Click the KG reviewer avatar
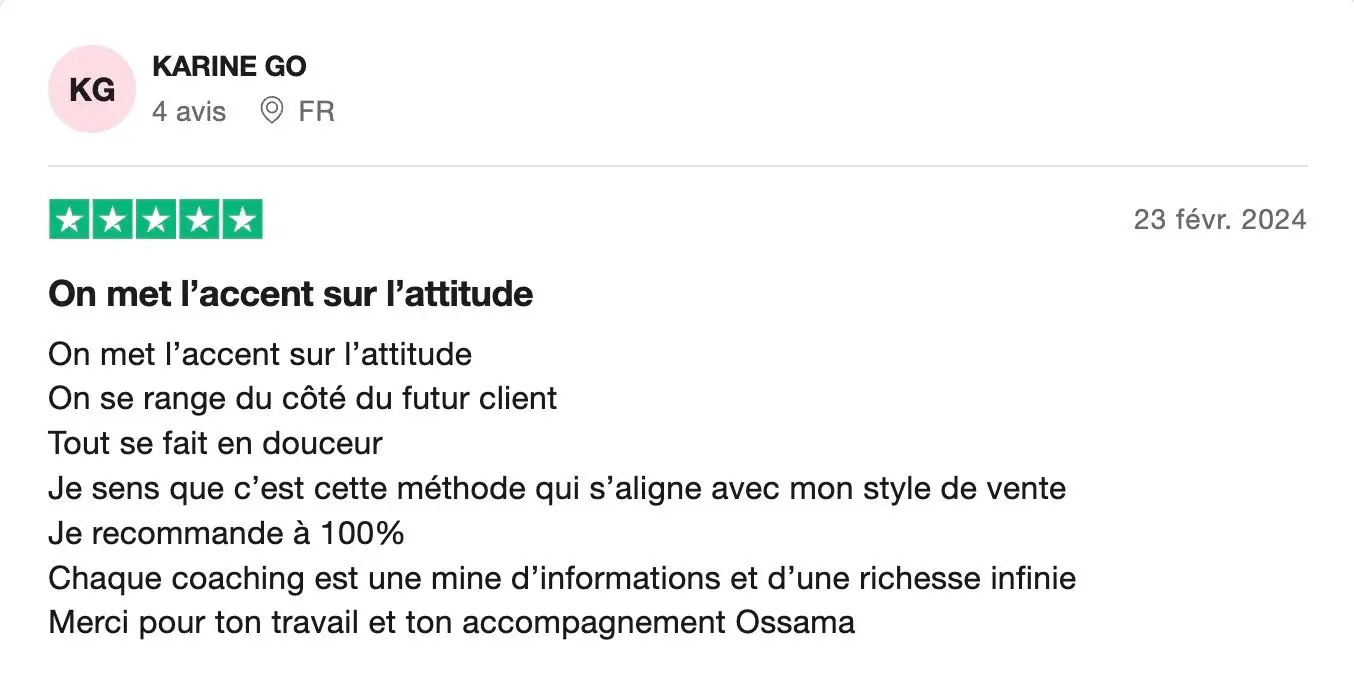The image size is (1354, 674). click(x=91, y=90)
